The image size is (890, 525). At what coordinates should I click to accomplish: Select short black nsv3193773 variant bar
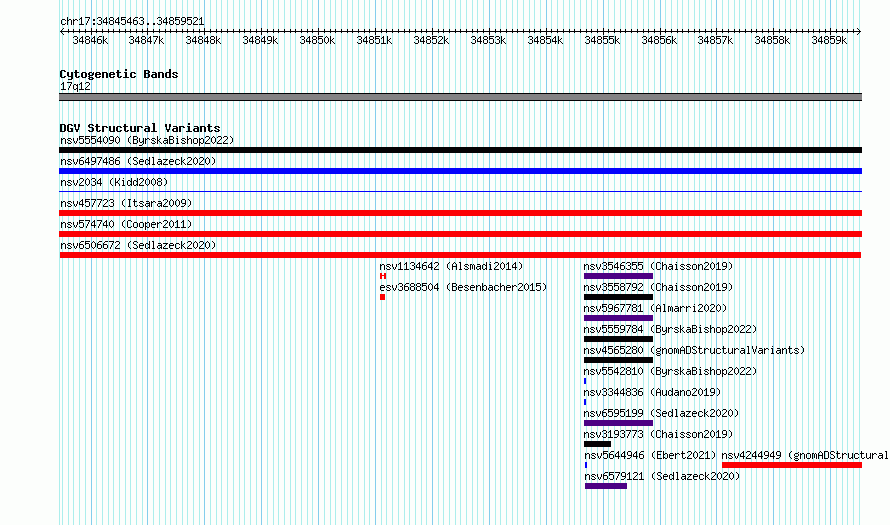pyautogui.click(x=597, y=444)
